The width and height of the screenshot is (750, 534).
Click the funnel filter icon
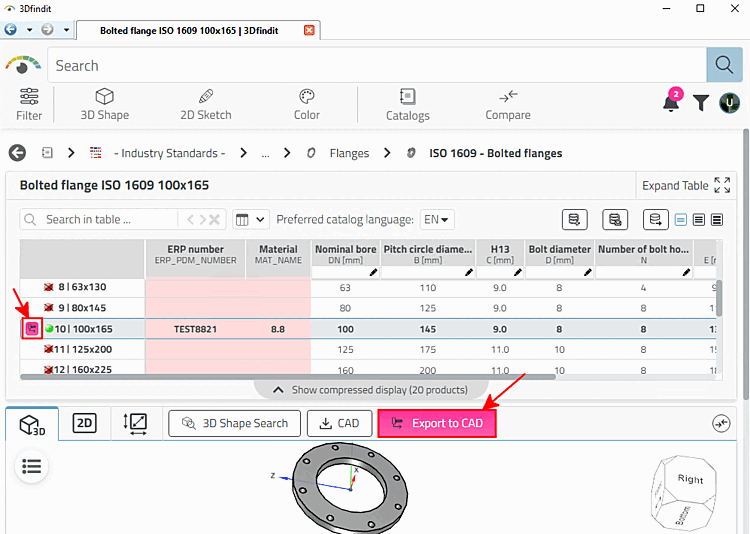(x=701, y=102)
